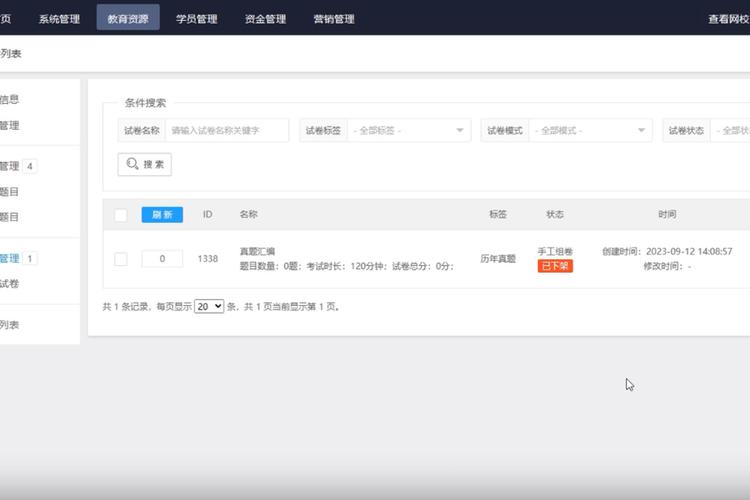Click the 搜索 button
Viewport: 750px width, 500px height.
pyautogui.click(x=144, y=164)
